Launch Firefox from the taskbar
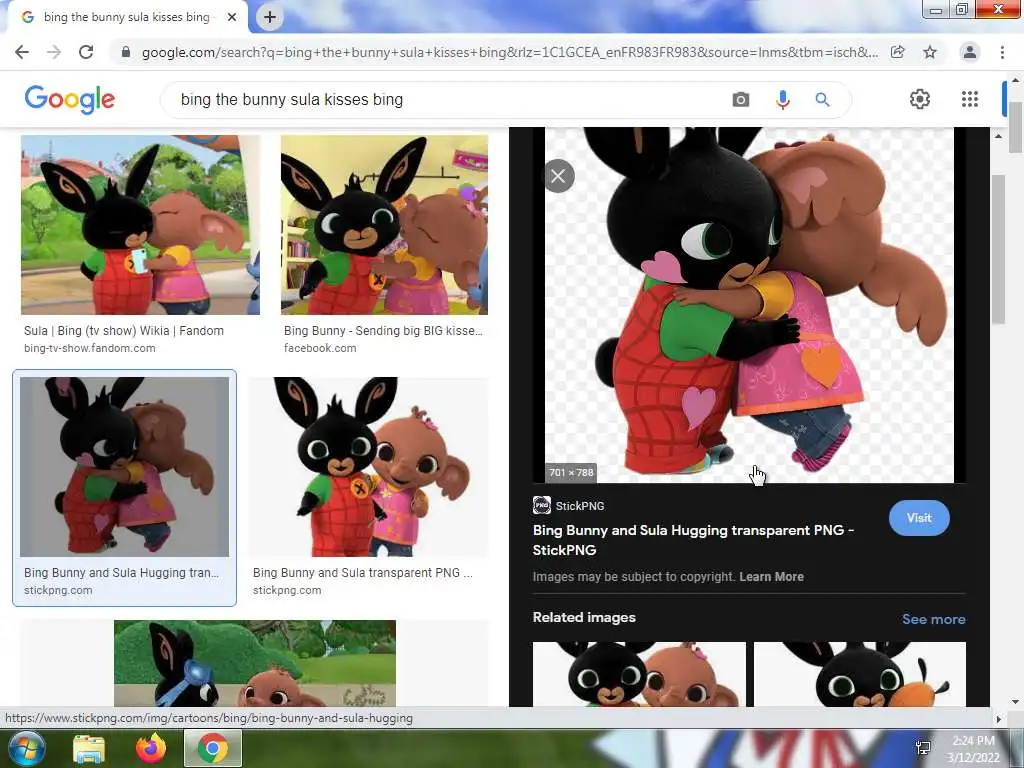Screen dimensions: 1024x768 tap(151, 748)
